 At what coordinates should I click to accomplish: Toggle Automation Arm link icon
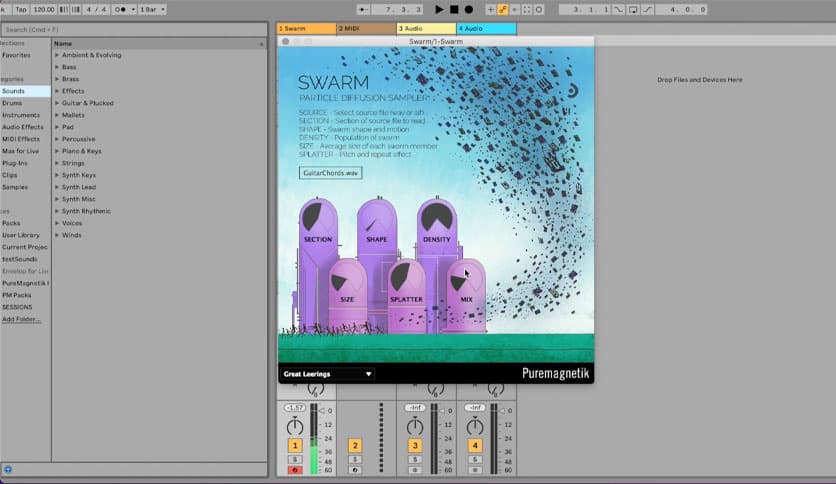tap(502, 10)
